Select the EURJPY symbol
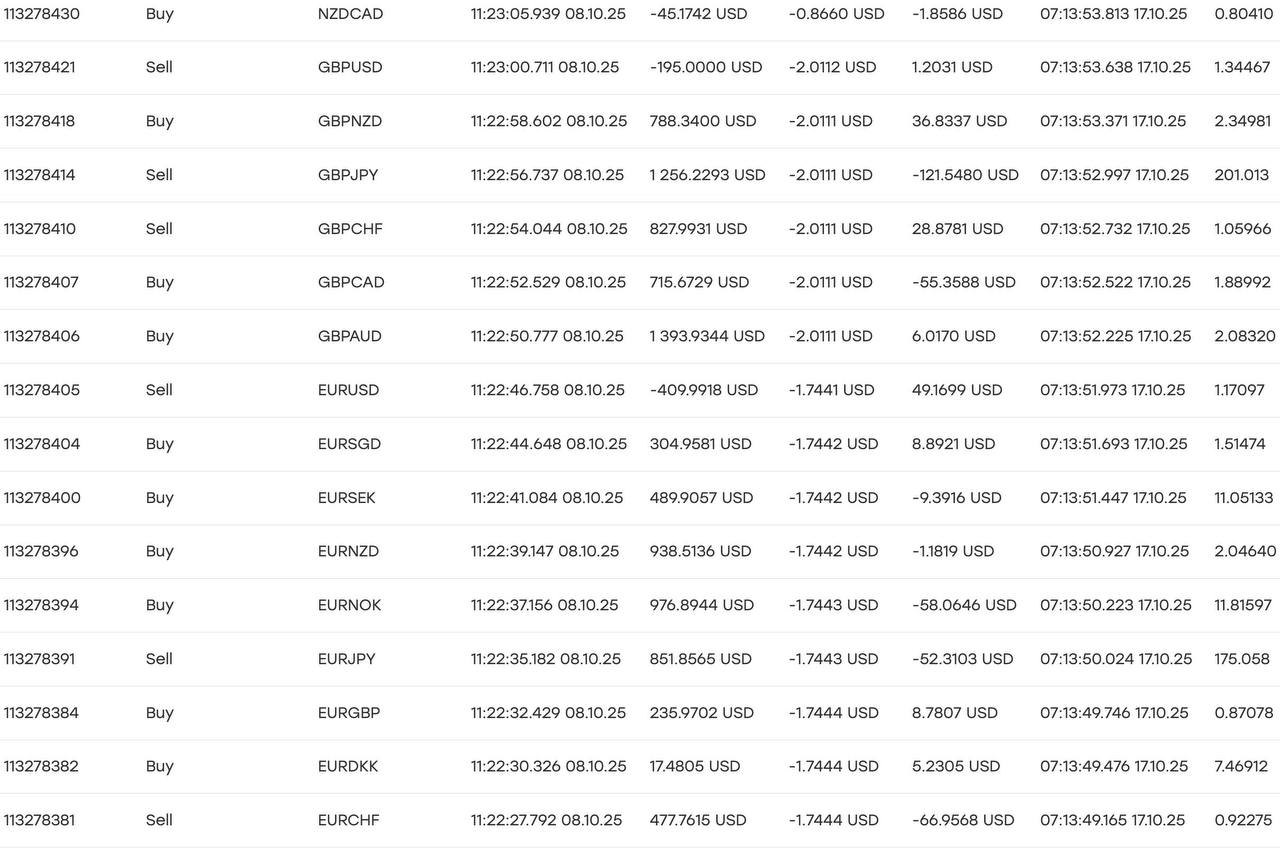The image size is (1280, 856). (x=347, y=659)
